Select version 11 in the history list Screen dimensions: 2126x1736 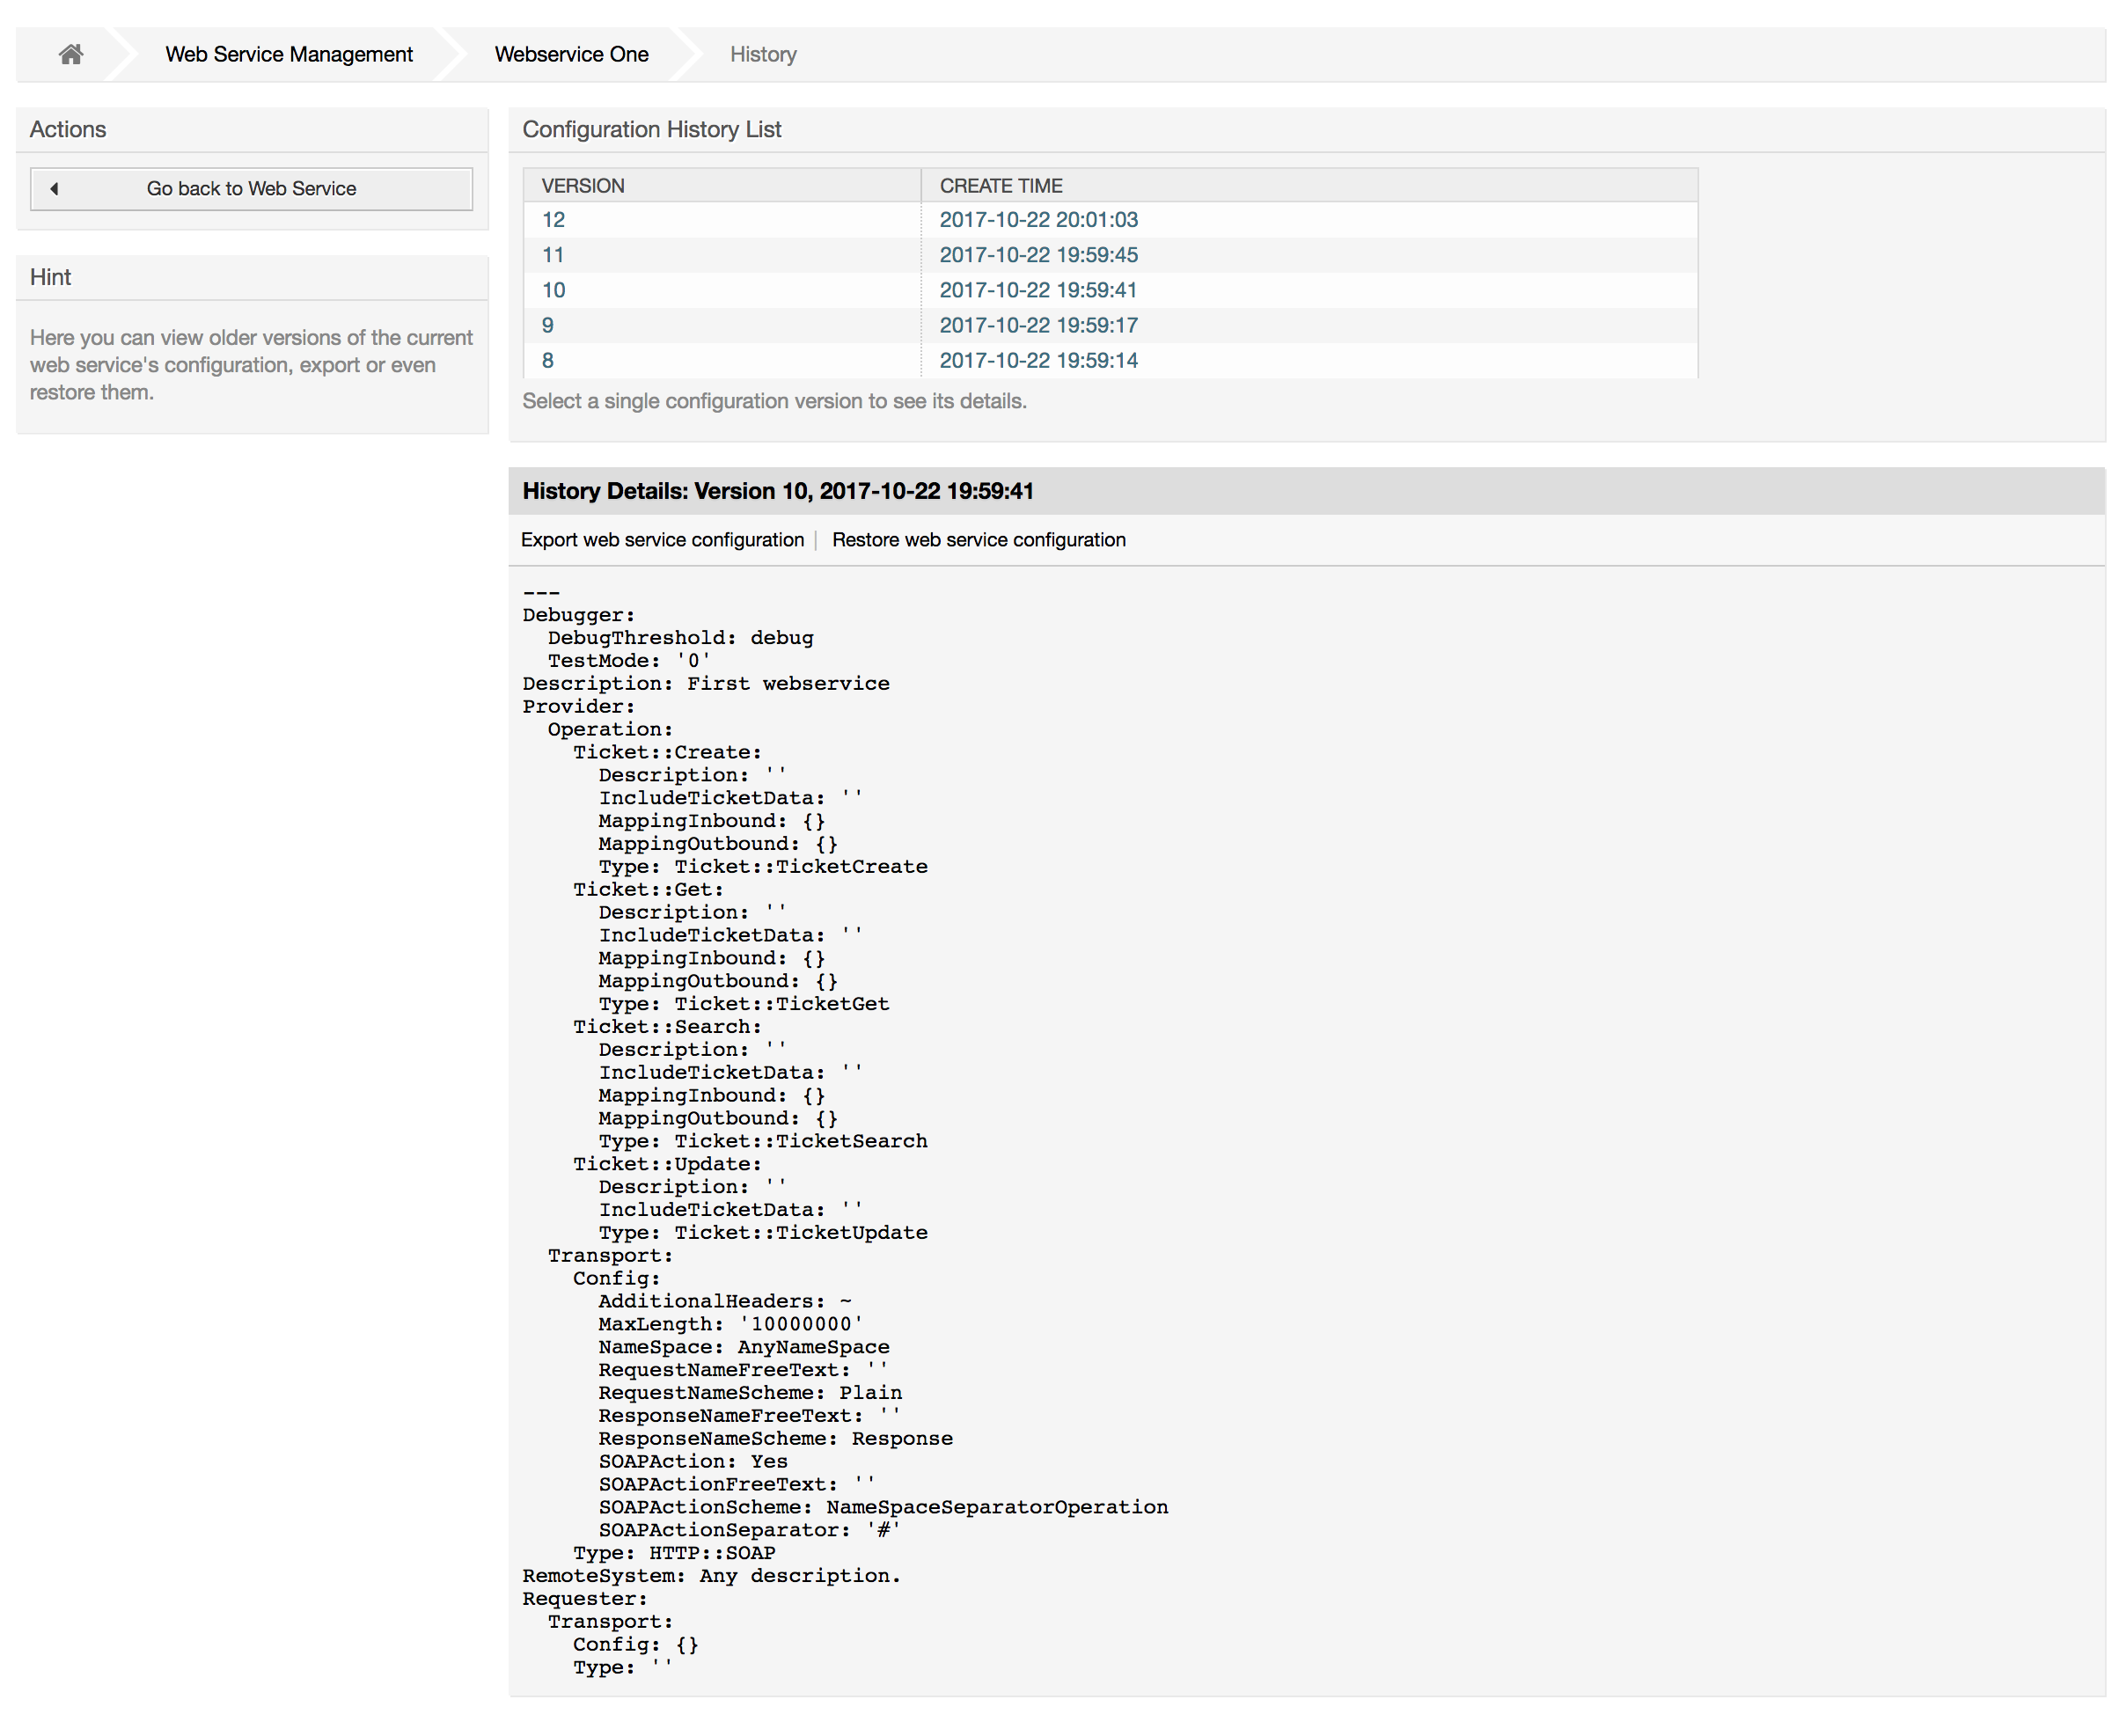pyautogui.click(x=553, y=254)
